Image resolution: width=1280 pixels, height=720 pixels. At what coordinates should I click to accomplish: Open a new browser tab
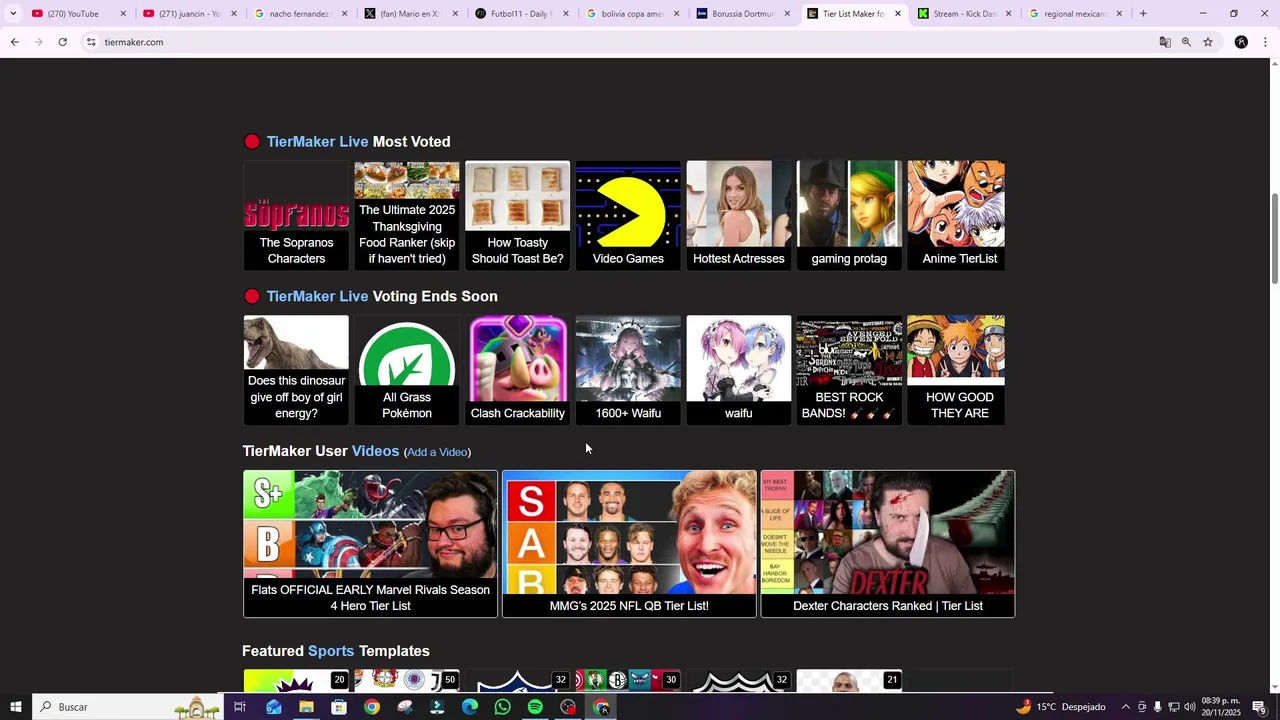click(1143, 14)
